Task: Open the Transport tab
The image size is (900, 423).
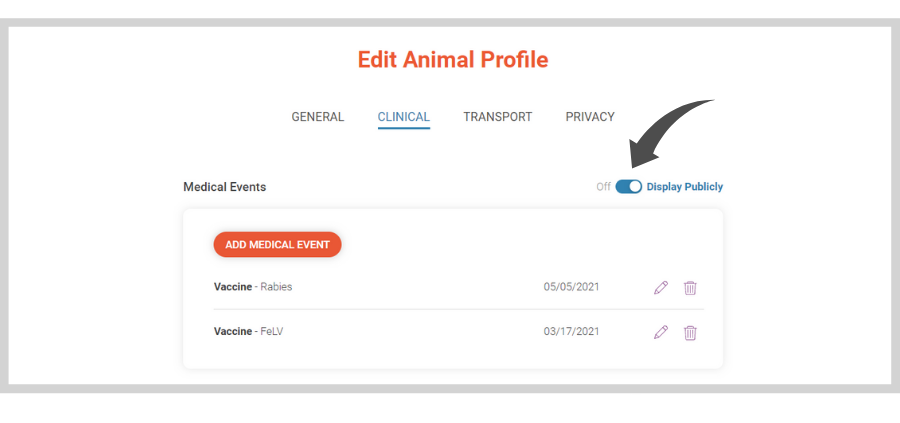Action: pyautogui.click(x=498, y=117)
